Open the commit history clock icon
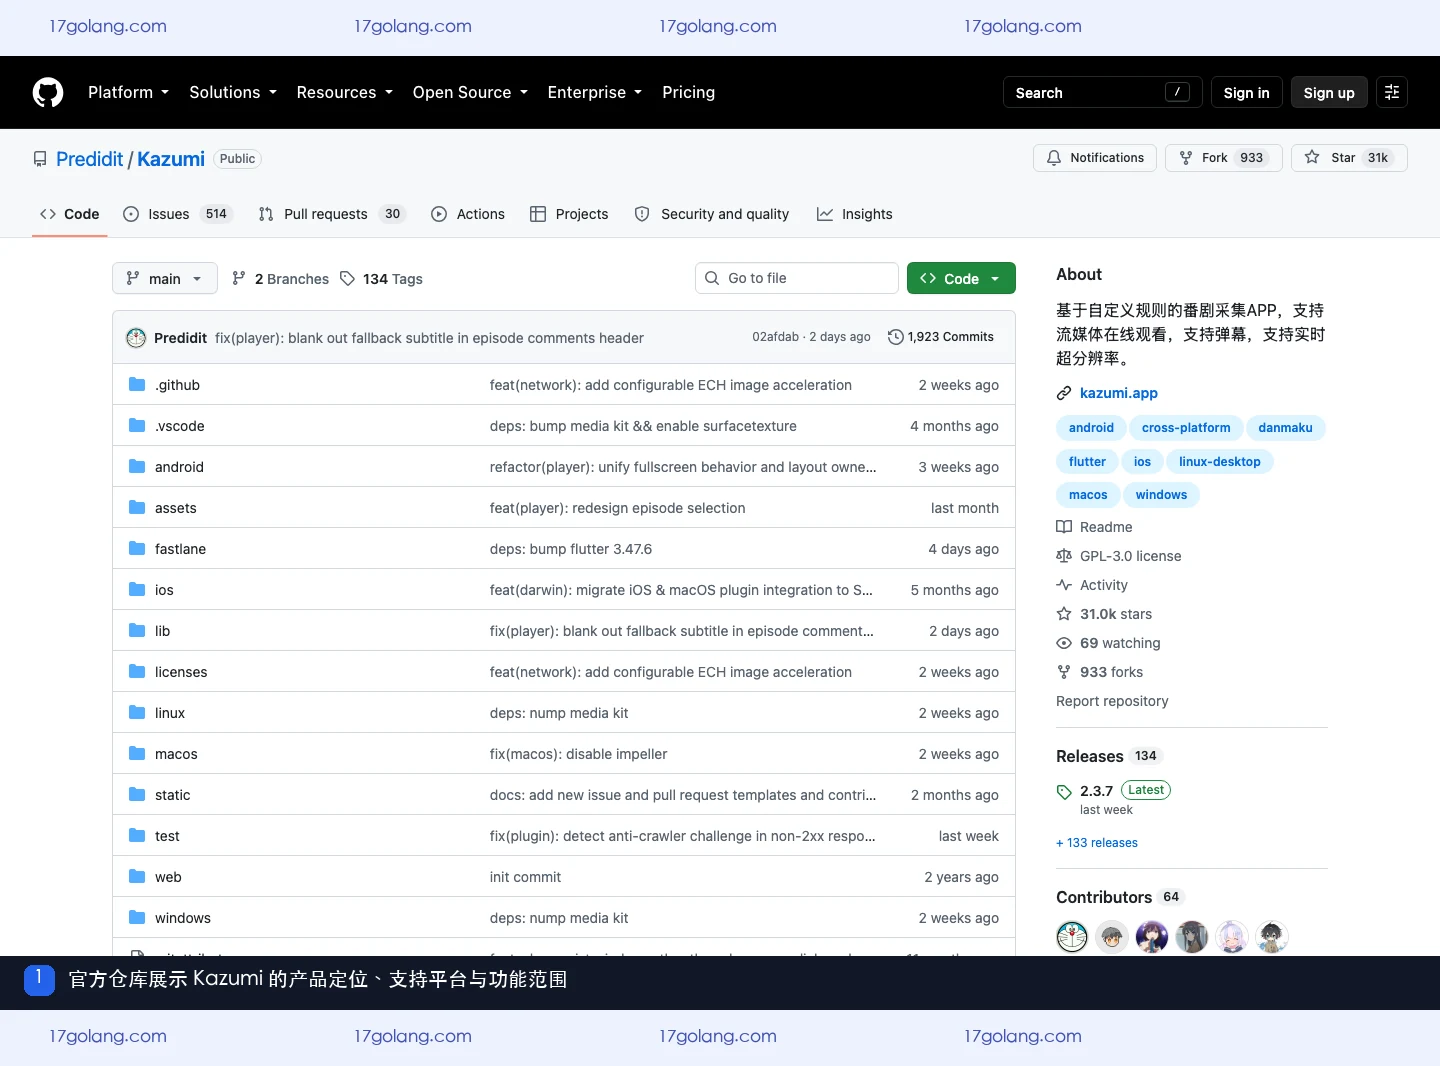 [x=896, y=337]
